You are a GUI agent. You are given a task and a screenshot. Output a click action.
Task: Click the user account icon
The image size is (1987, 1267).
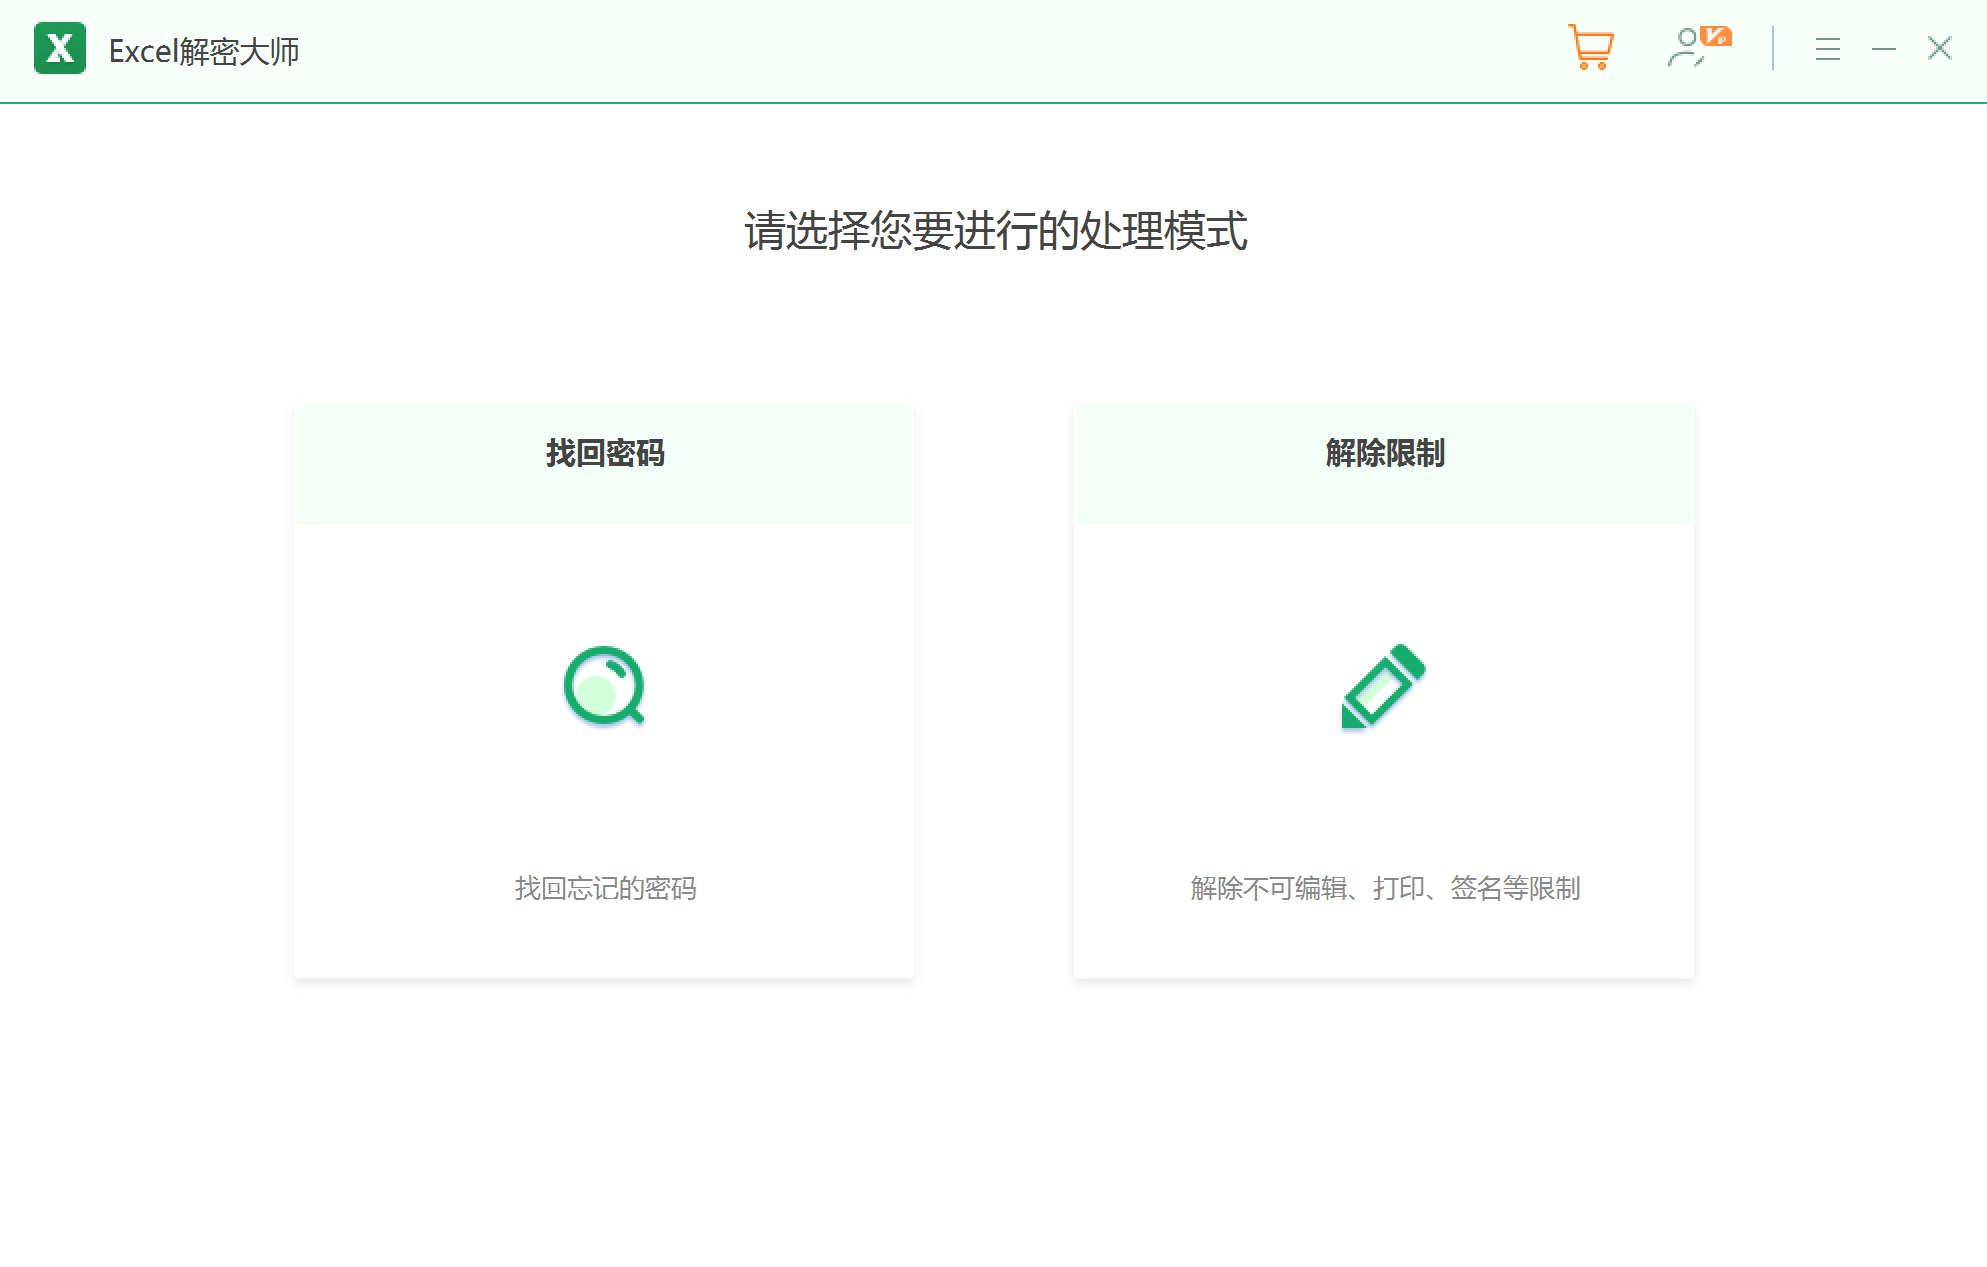coord(1686,49)
